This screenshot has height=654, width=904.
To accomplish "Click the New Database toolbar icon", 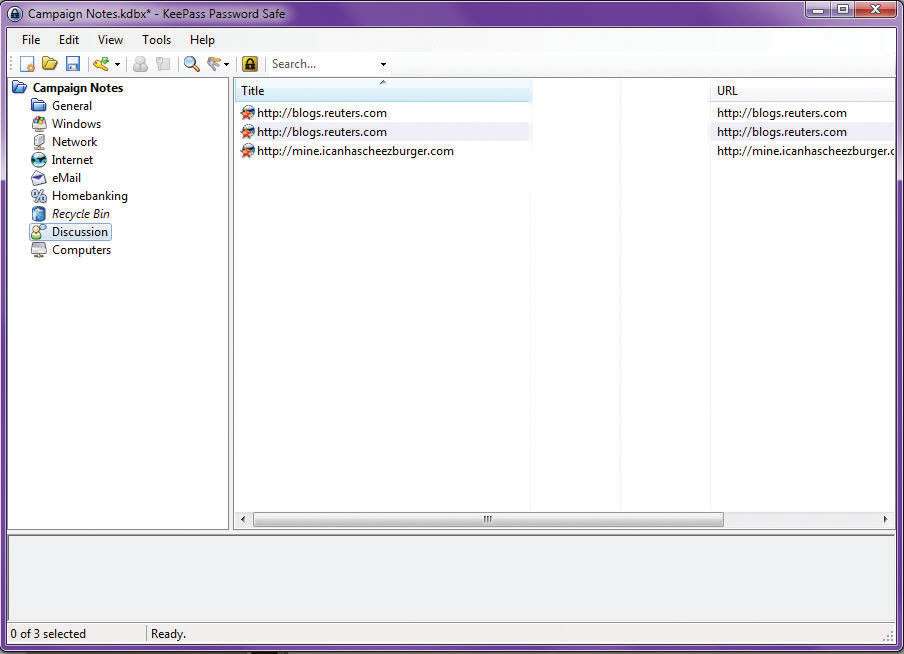I will coord(27,64).
